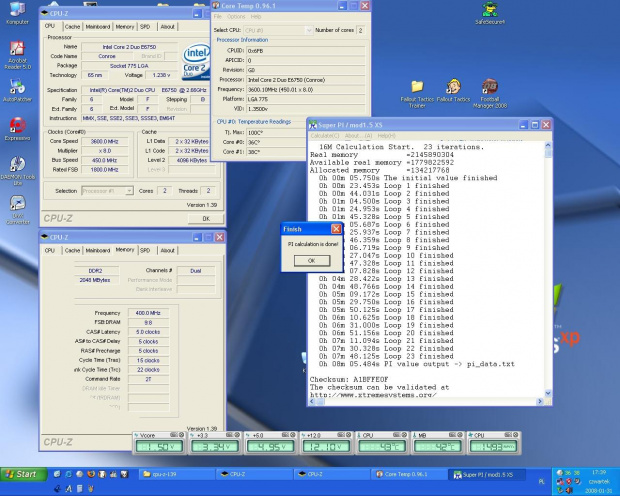Screen dimensions: 620x496
Task: Click the Super PI scrollbar down arrow
Action: pyautogui.click(x=548, y=393)
